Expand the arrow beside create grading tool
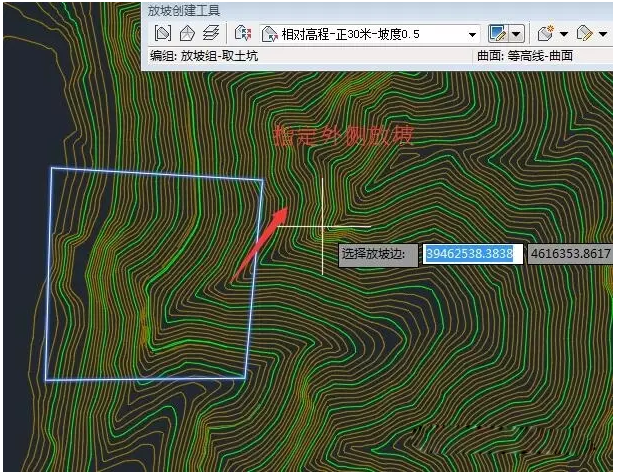This screenshot has width=617, height=476. [517, 34]
